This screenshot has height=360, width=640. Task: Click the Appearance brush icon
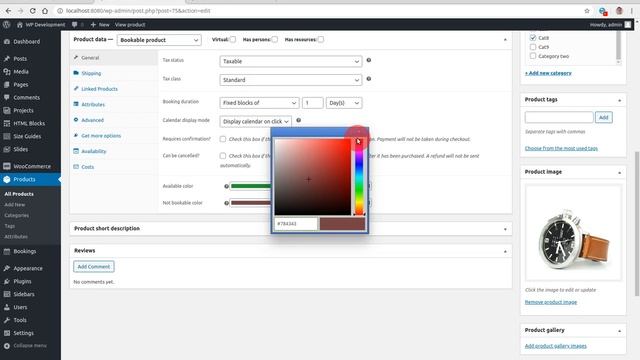(7, 269)
